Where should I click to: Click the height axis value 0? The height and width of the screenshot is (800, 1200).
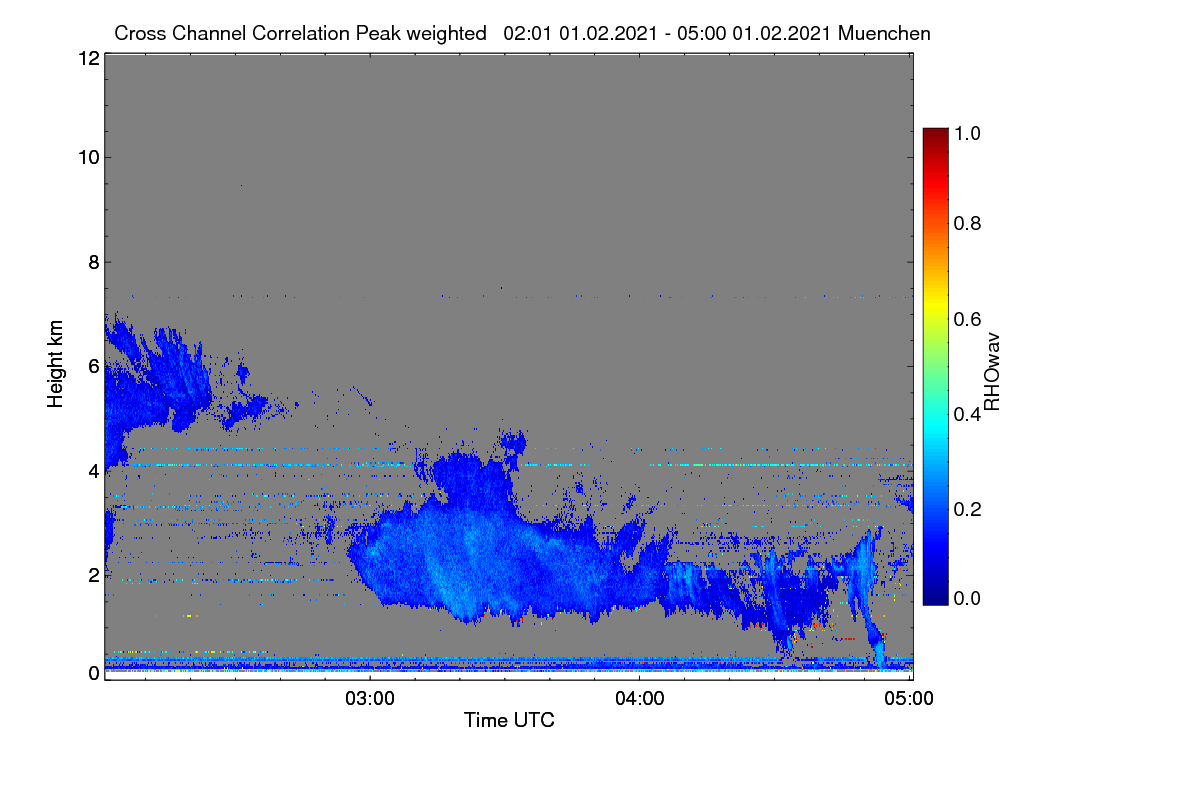click(x=93, y=673)
